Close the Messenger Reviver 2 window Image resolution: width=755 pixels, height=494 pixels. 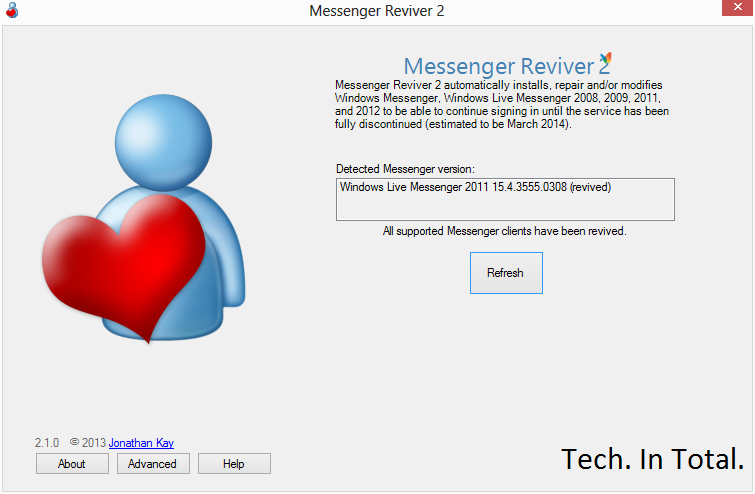point(737,8)
